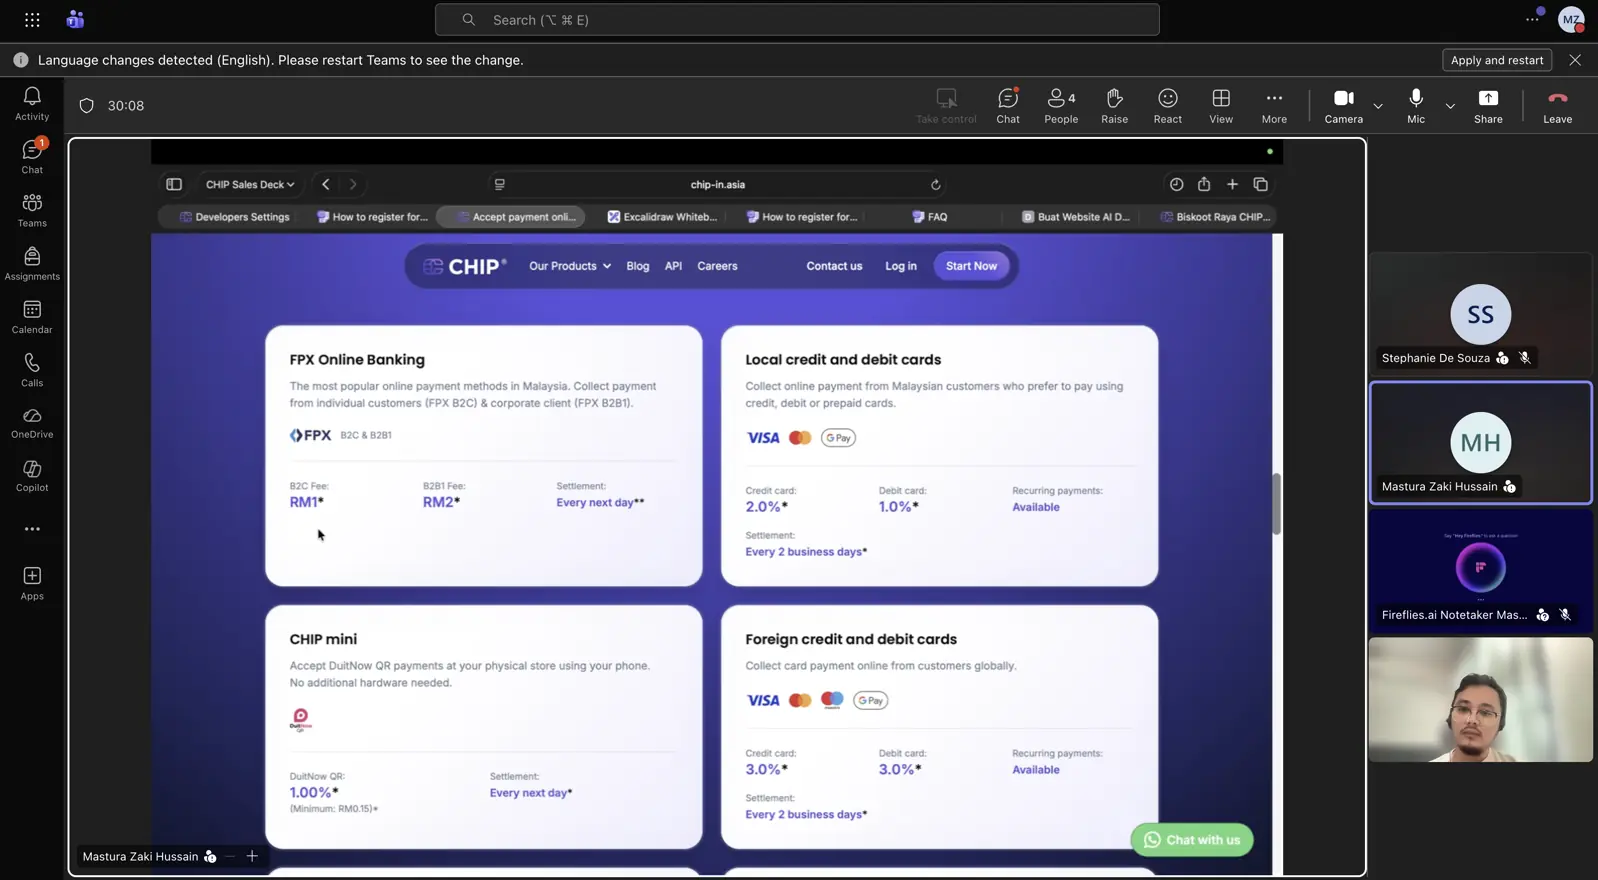Open Teams settings and more ellipsis
1598x880 pixels.
pos(1532,20)
